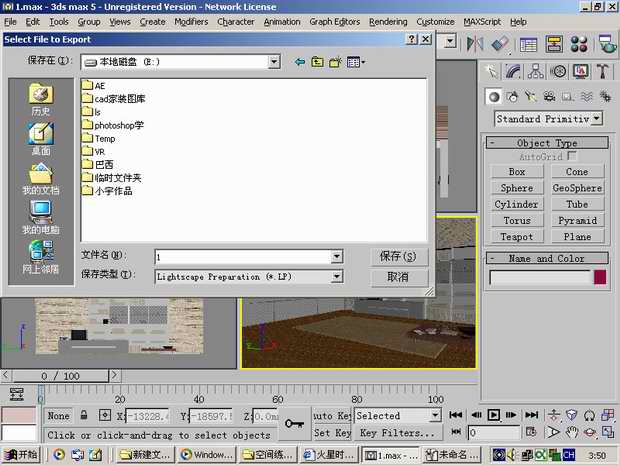Screen dimensions: 620x465
Task: Open History location in places bar
Action: (x=41, y=99)
